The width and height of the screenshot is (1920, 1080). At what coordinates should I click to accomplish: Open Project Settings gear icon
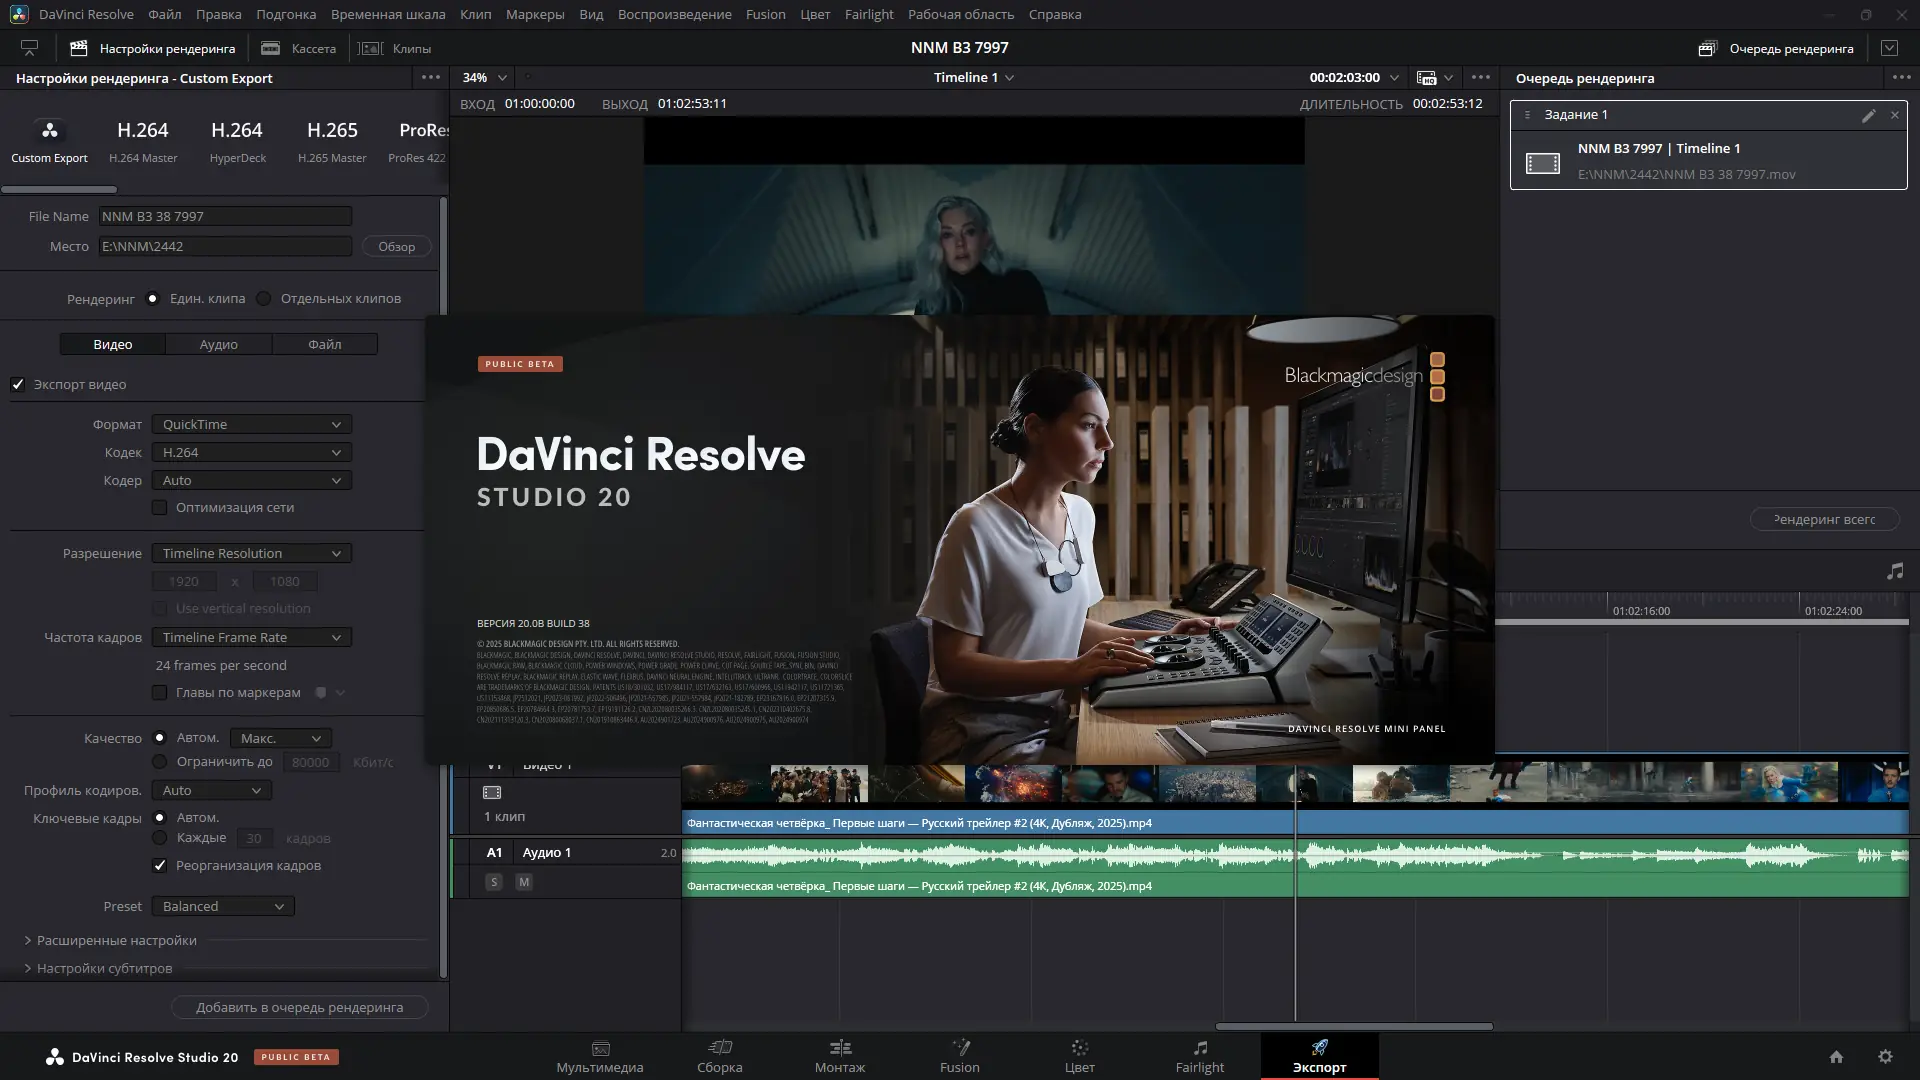point(1885,1057)
